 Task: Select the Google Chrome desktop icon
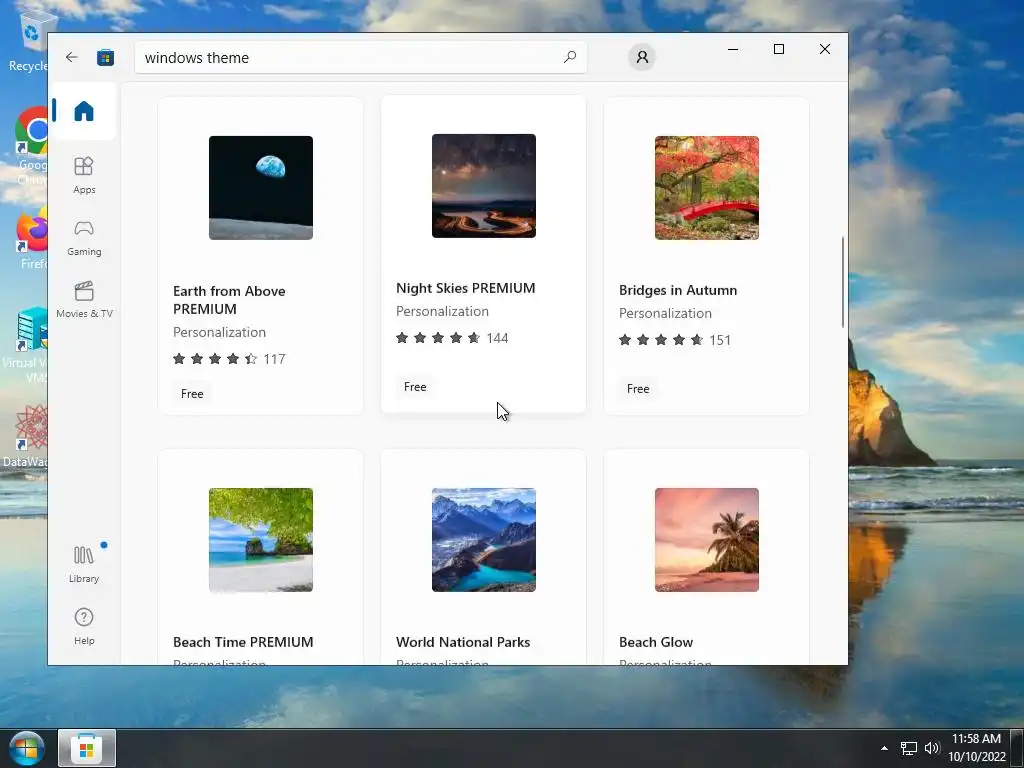pyautogui.click(x=30, y=147)
